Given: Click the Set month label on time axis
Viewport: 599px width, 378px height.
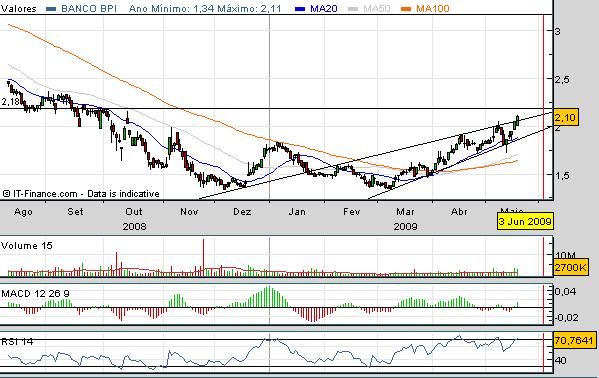Looking at the screenshot, I should coord(75,211).
